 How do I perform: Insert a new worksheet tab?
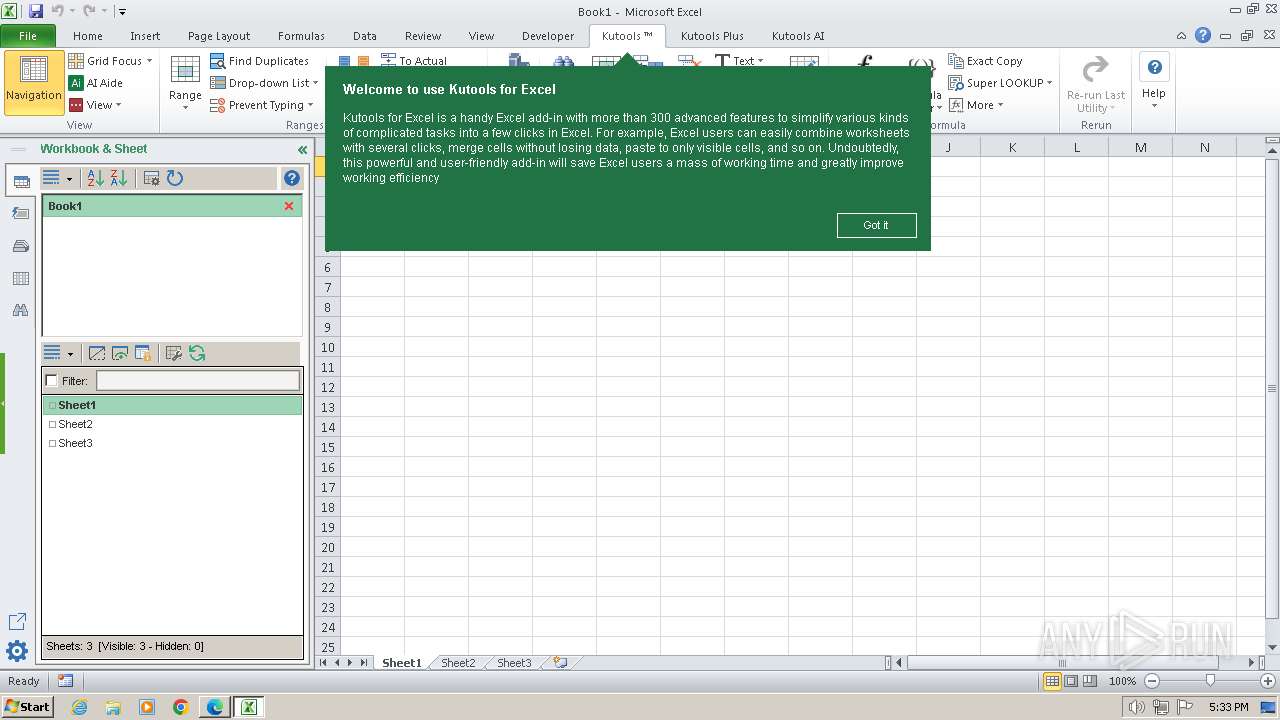tap(561, 663)
